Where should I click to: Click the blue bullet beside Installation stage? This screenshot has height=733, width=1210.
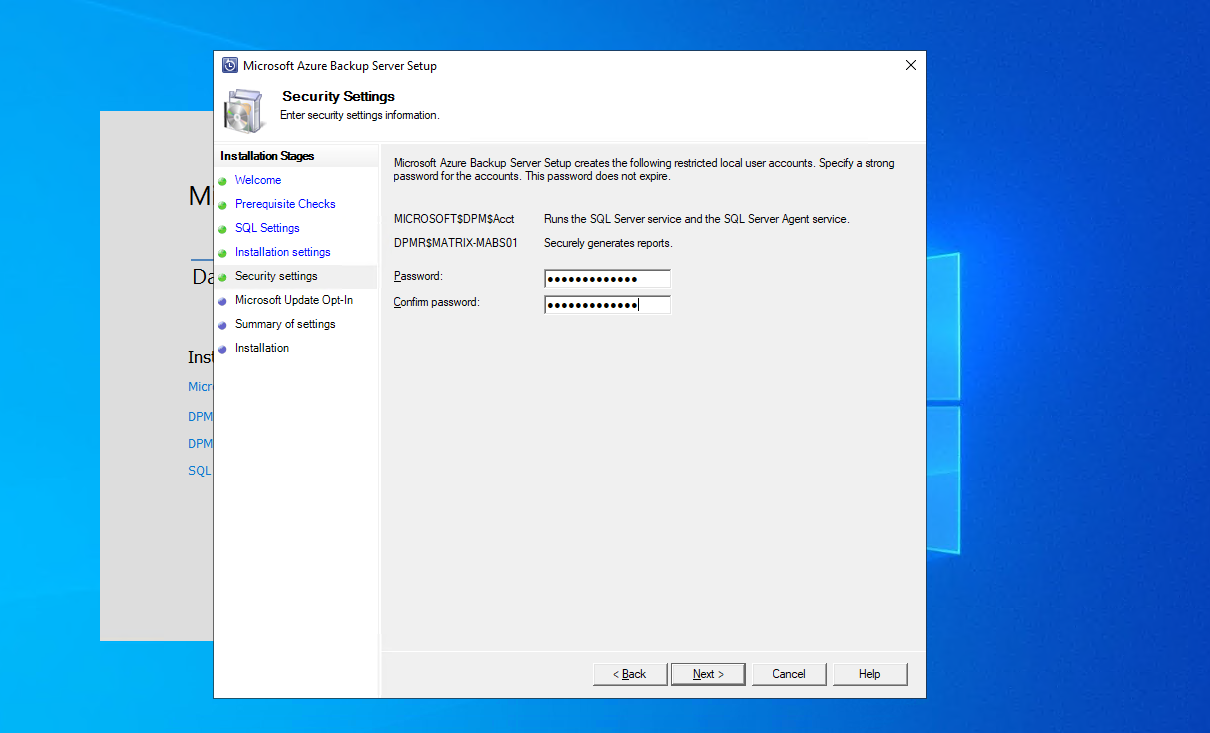click(222, 349)
